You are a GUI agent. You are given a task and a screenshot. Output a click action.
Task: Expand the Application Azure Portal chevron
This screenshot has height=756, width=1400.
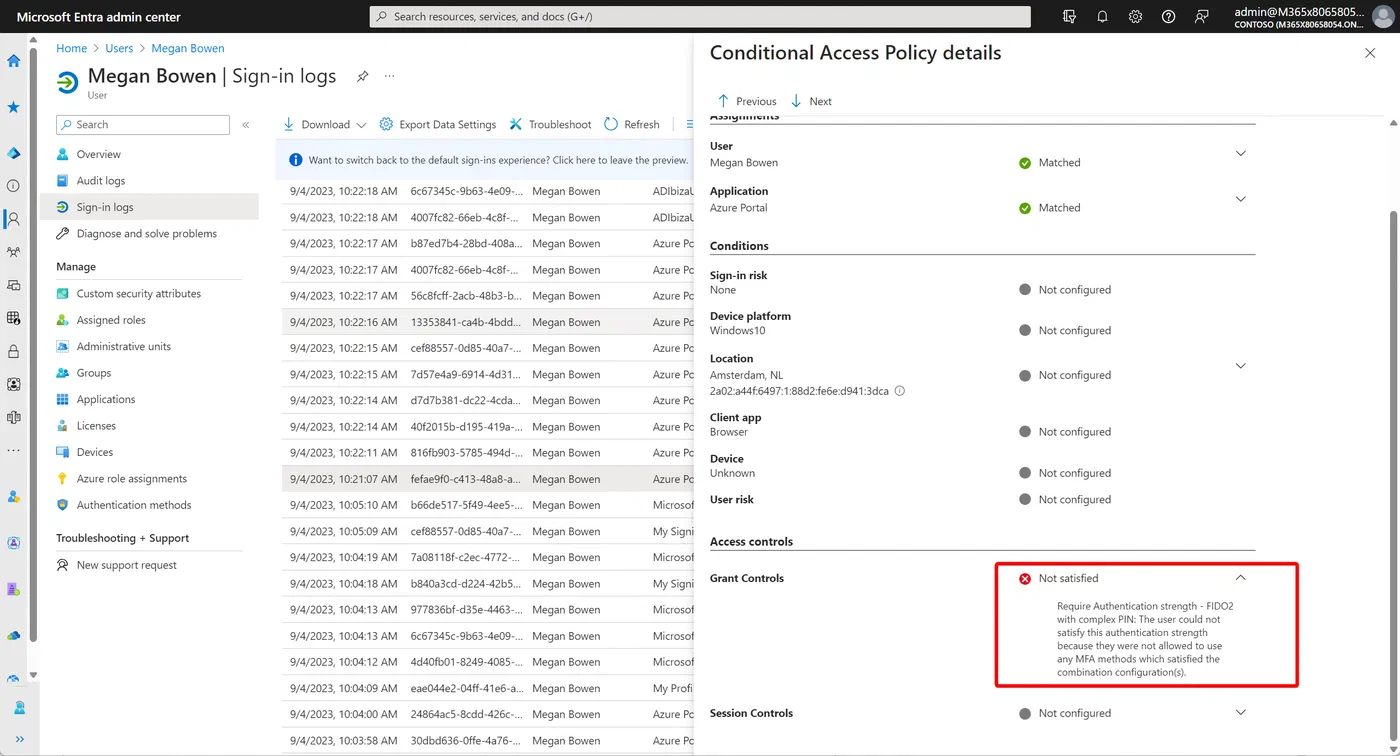(x=1241, y=198)
